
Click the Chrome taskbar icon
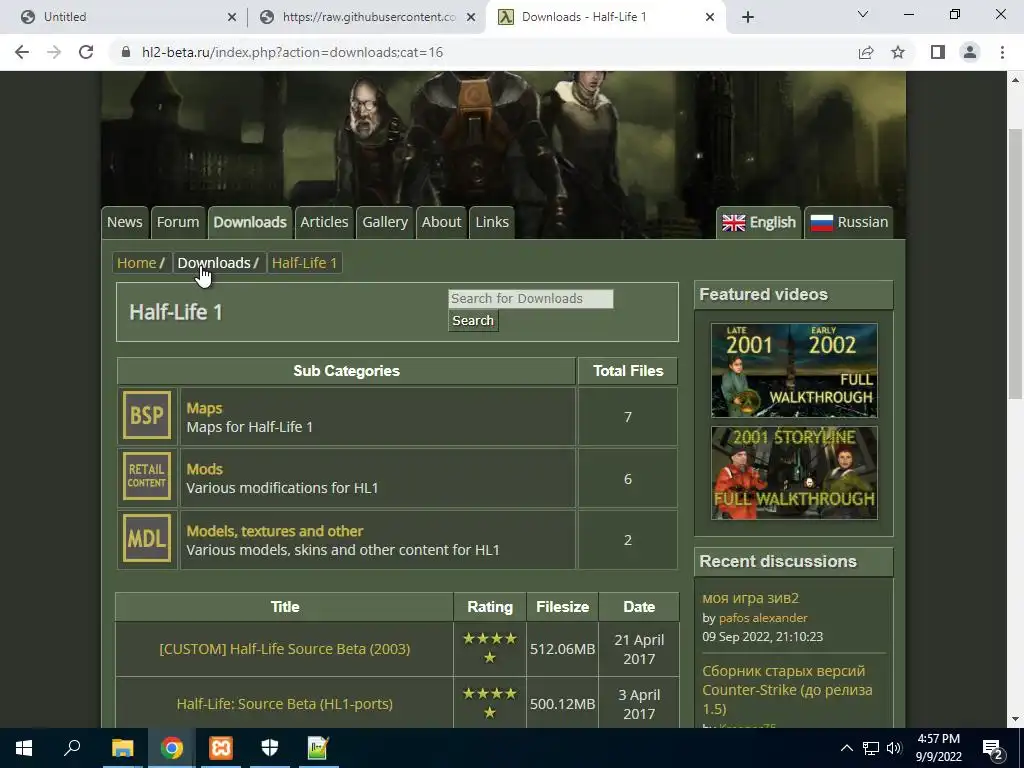[172, 748]
